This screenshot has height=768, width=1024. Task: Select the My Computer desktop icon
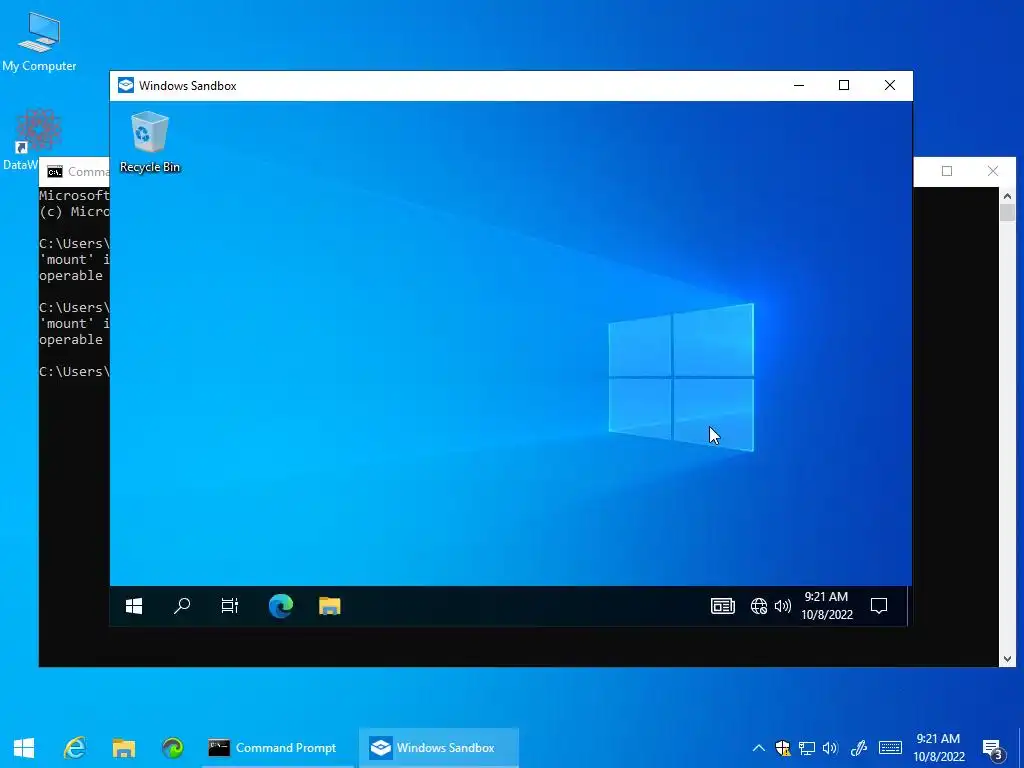[x=39, y=42]
